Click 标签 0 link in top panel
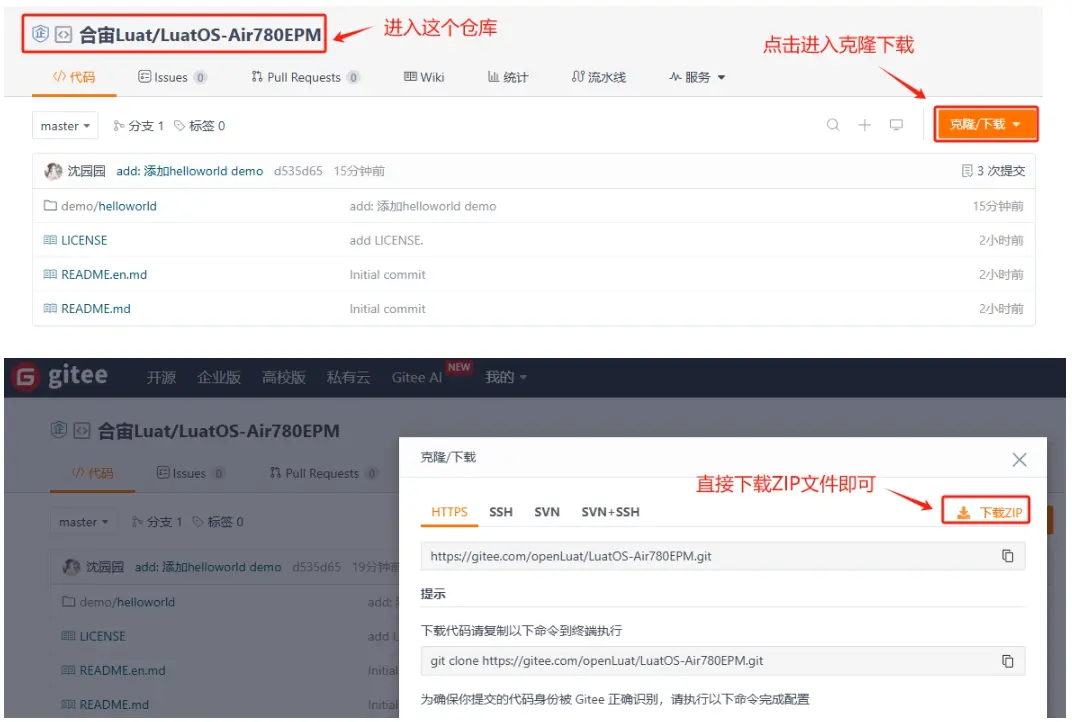 click(199, 126)
